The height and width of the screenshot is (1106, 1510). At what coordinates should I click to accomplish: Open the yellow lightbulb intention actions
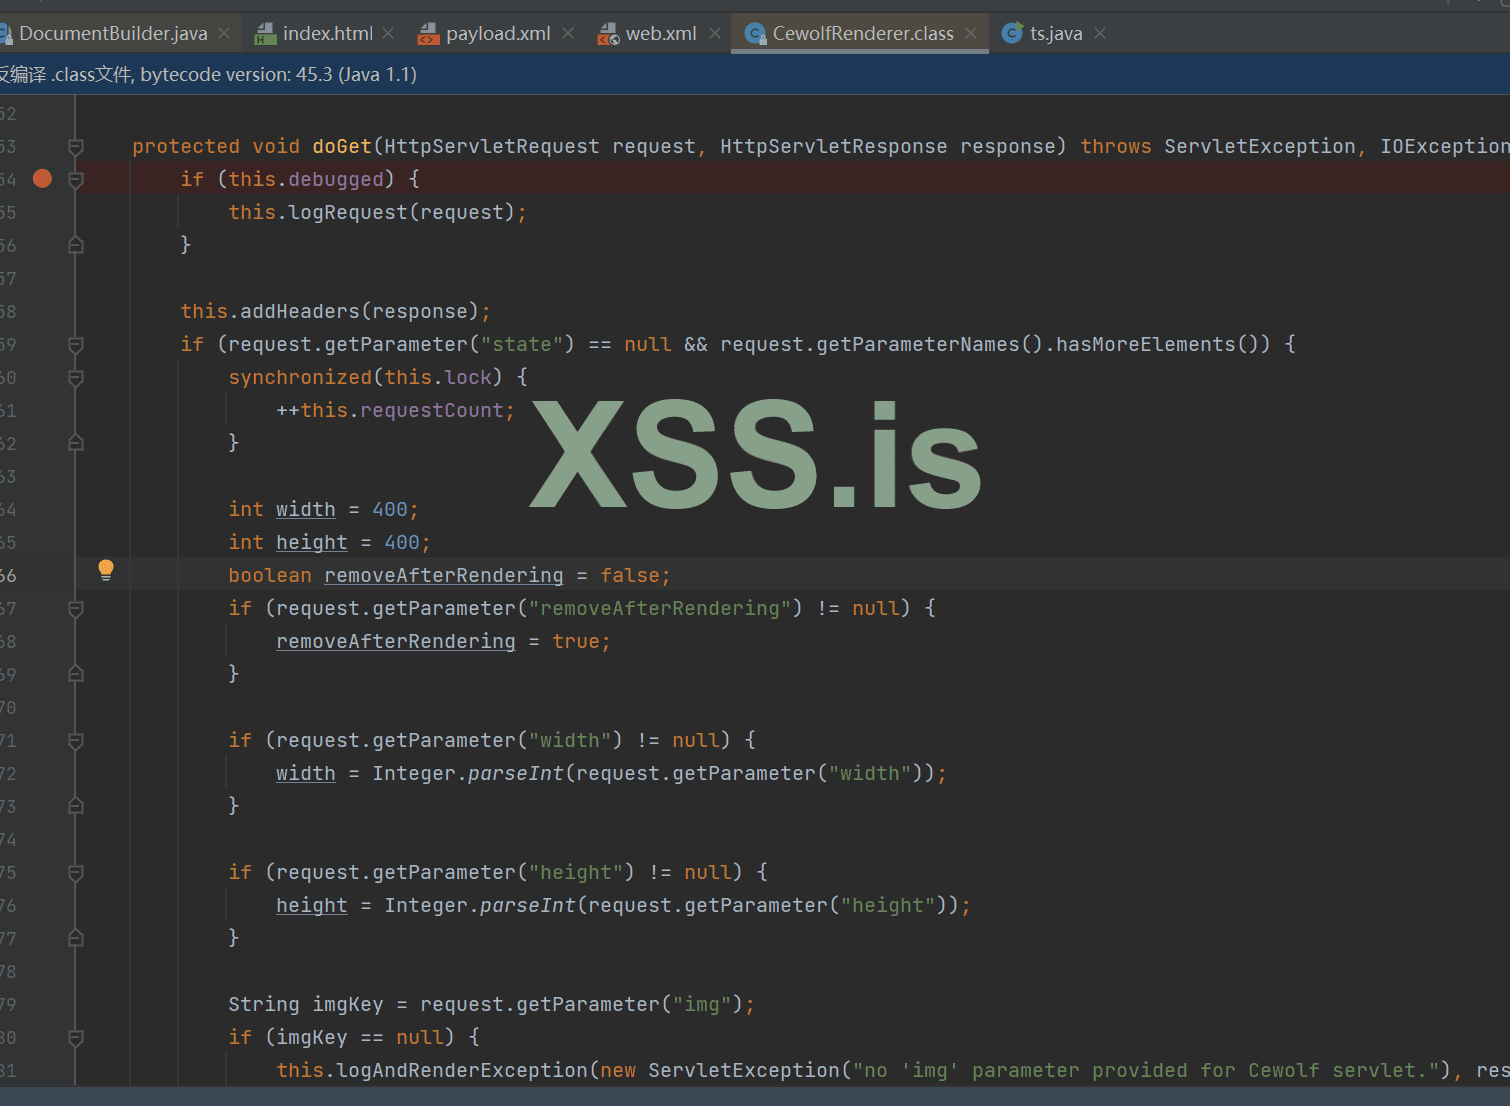[x=106, y=570]
